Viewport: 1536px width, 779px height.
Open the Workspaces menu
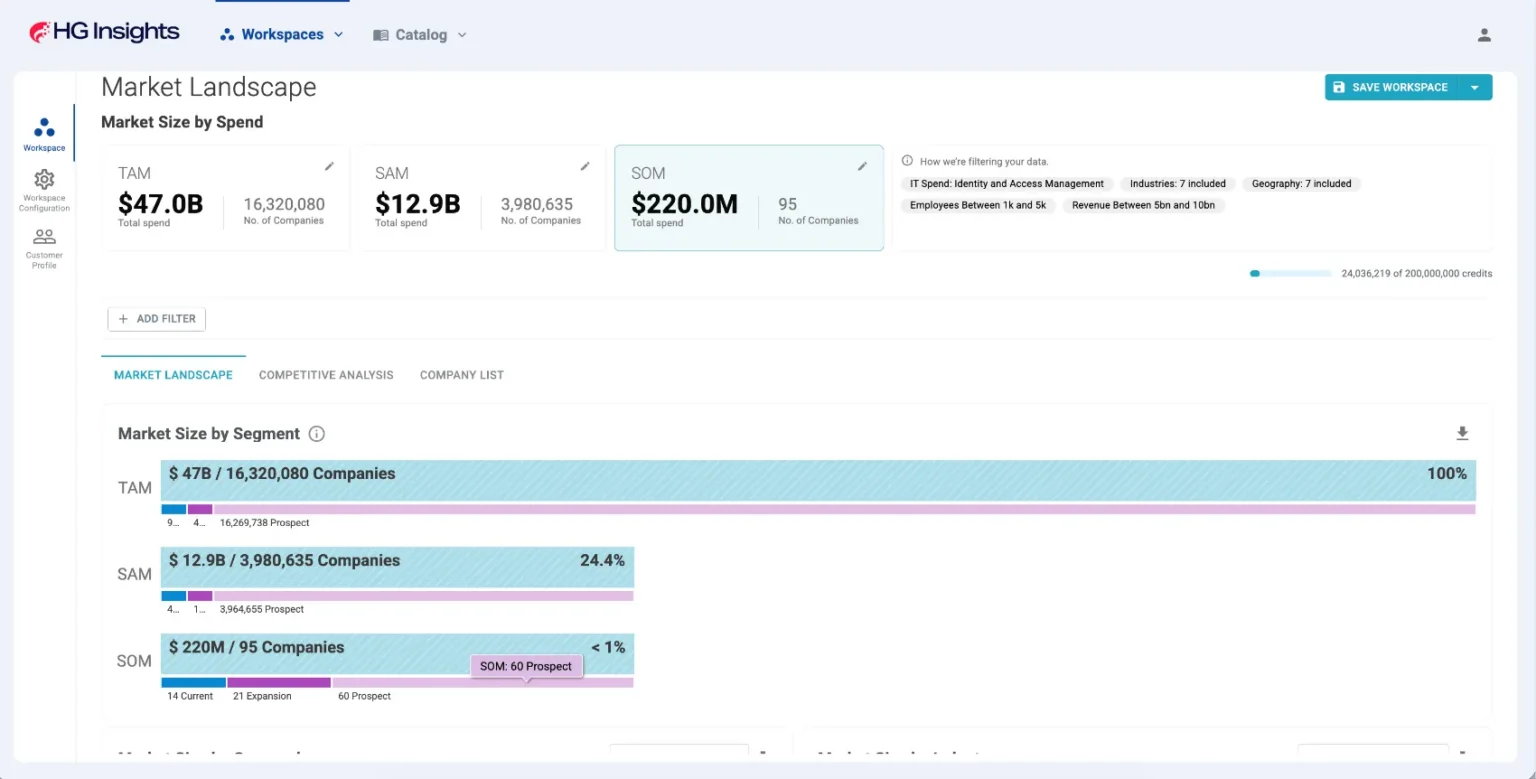(x=282, y=35)
